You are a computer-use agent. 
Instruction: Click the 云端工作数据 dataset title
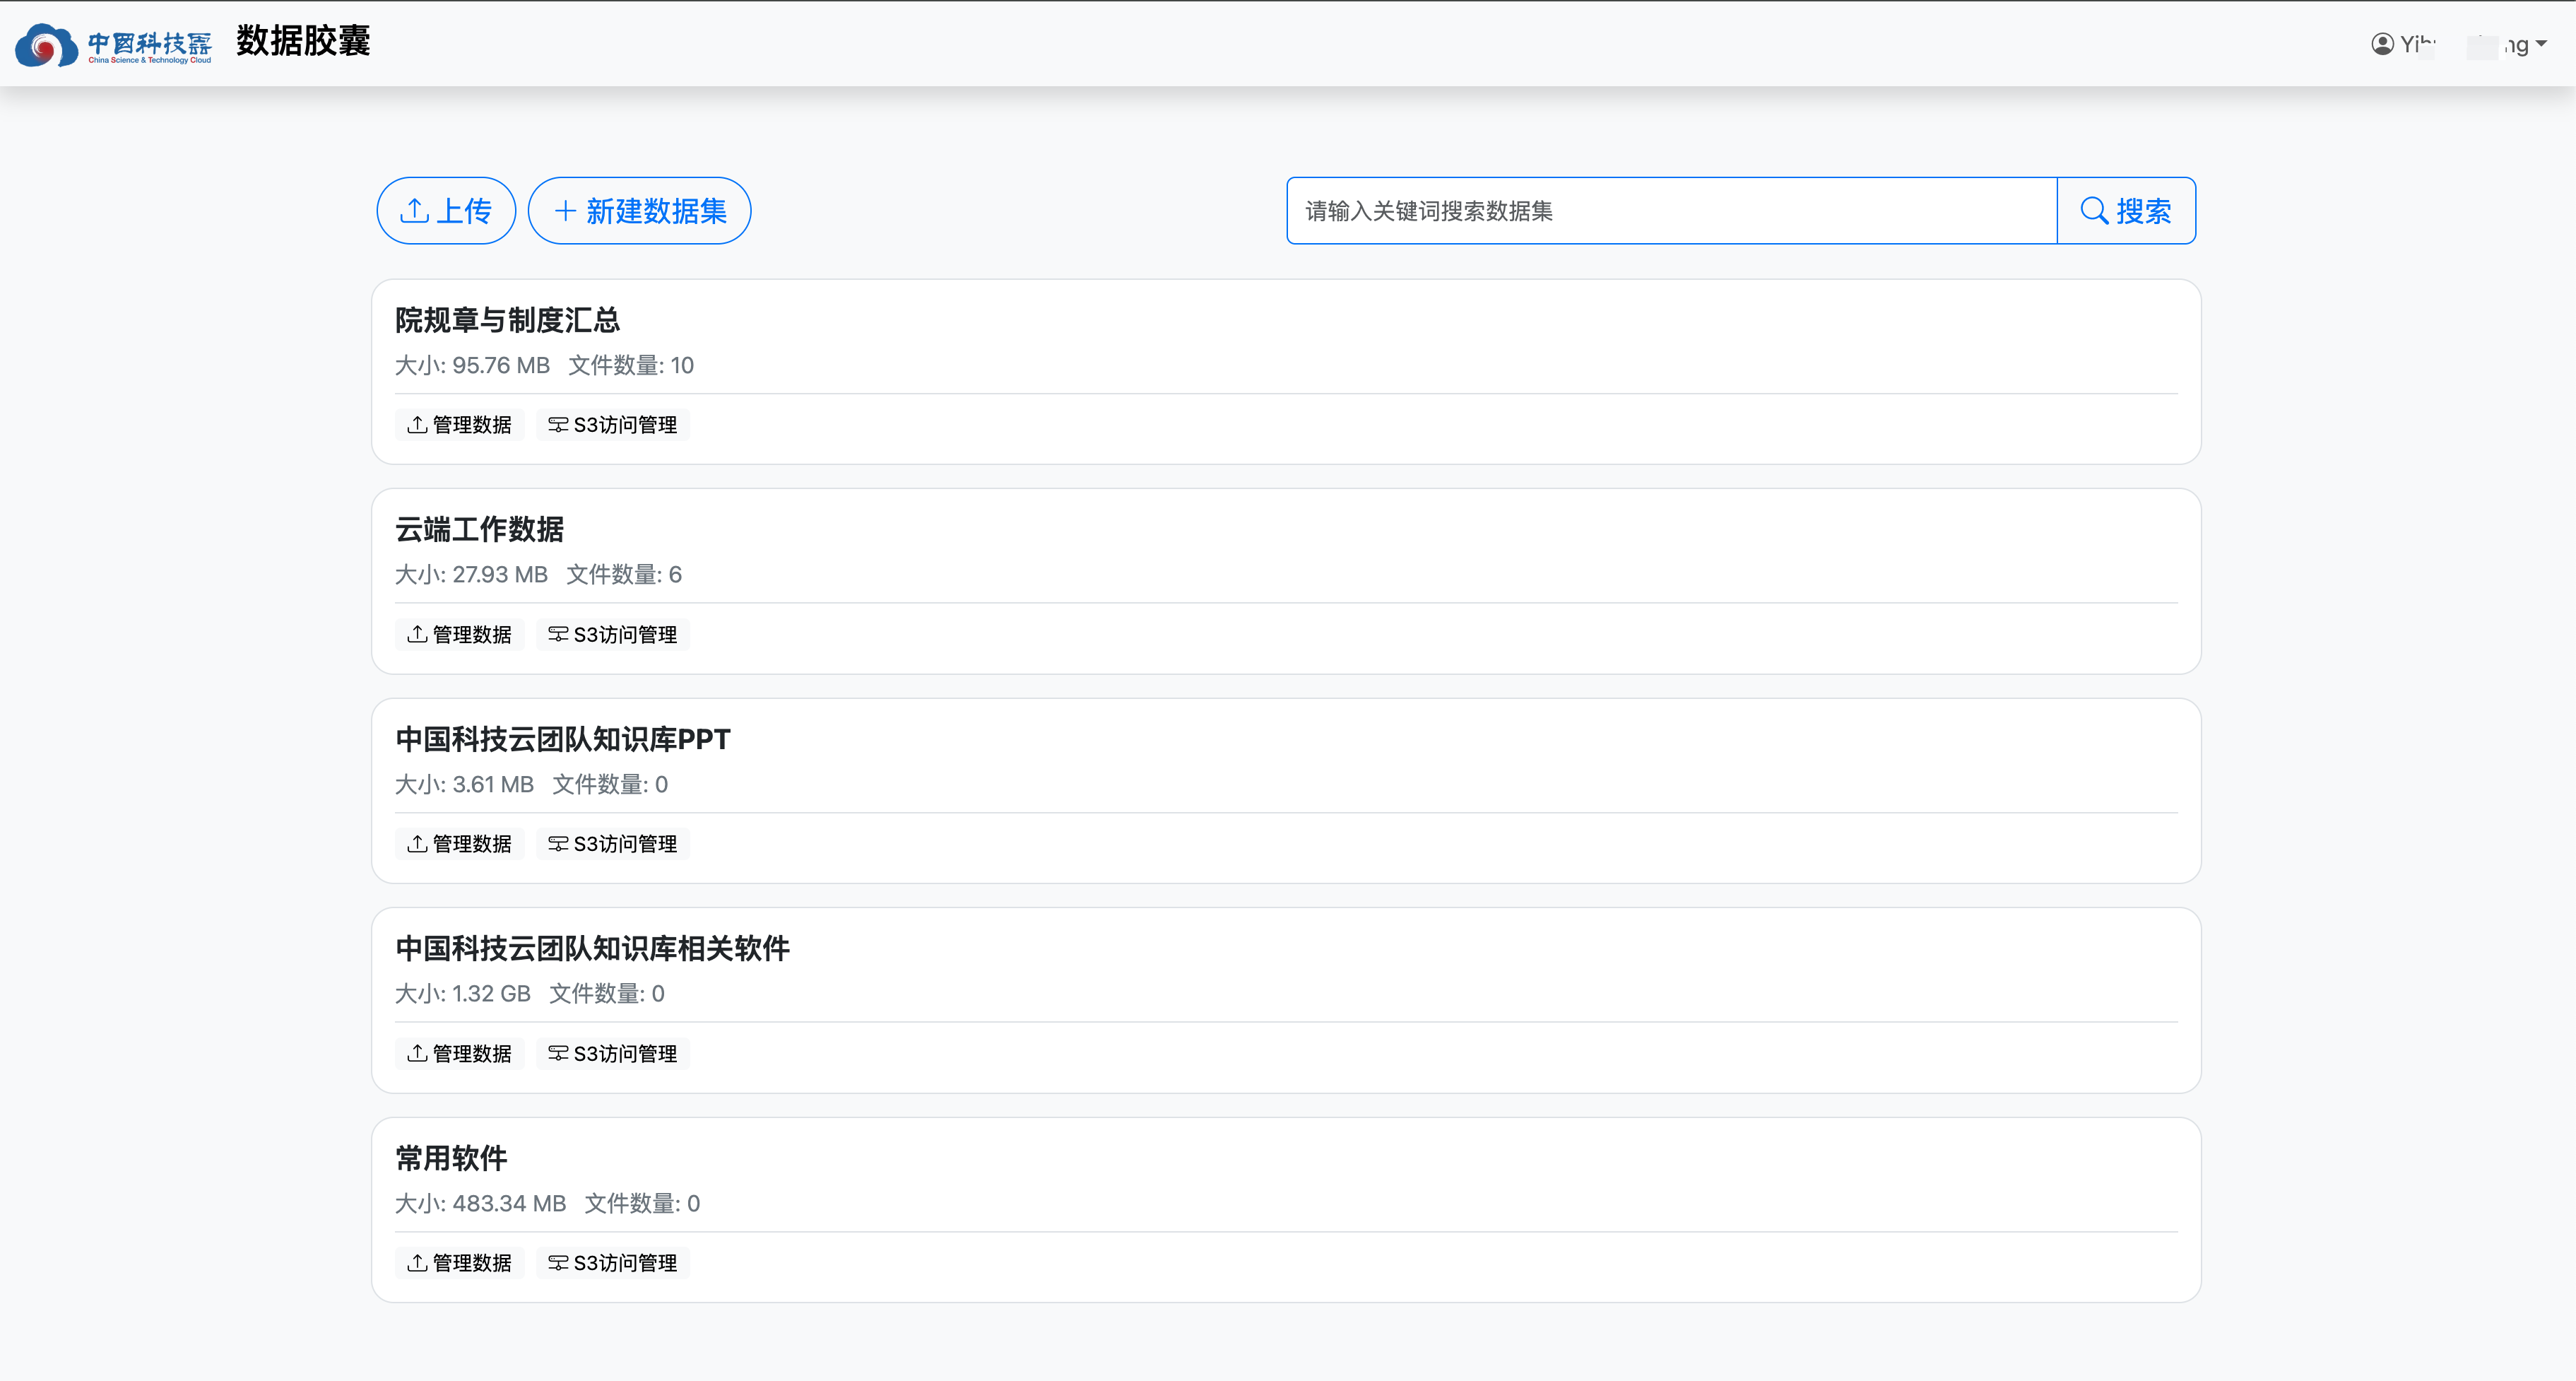click(x=479, y=529)
